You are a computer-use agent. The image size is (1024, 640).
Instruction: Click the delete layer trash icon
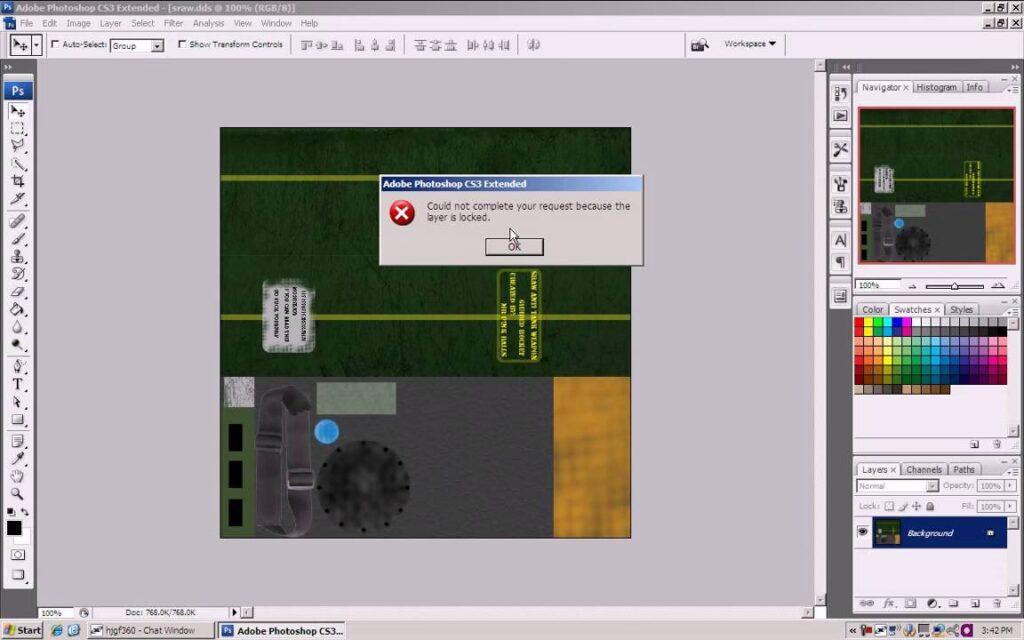pyautogui.click(x=995, y=604)
